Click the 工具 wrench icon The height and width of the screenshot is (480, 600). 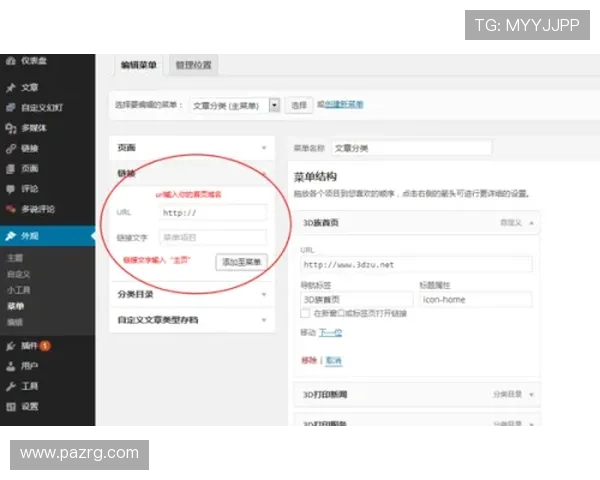coord(11,386)
